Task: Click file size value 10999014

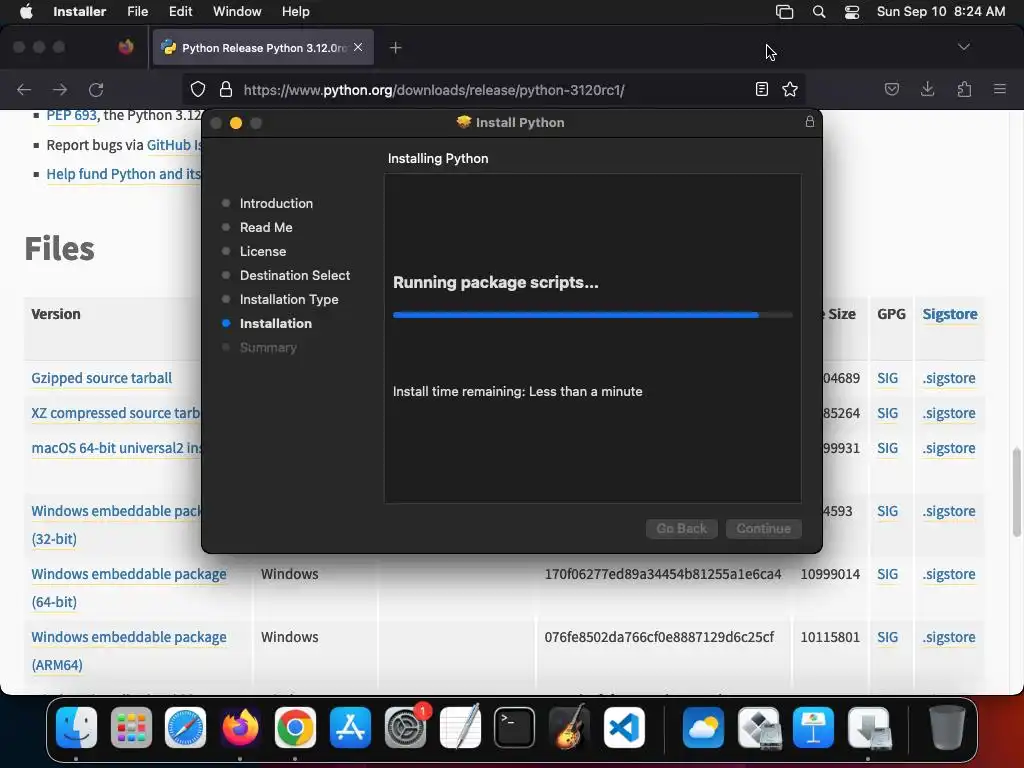Action: pyautogui.click(x=830, y=574)
